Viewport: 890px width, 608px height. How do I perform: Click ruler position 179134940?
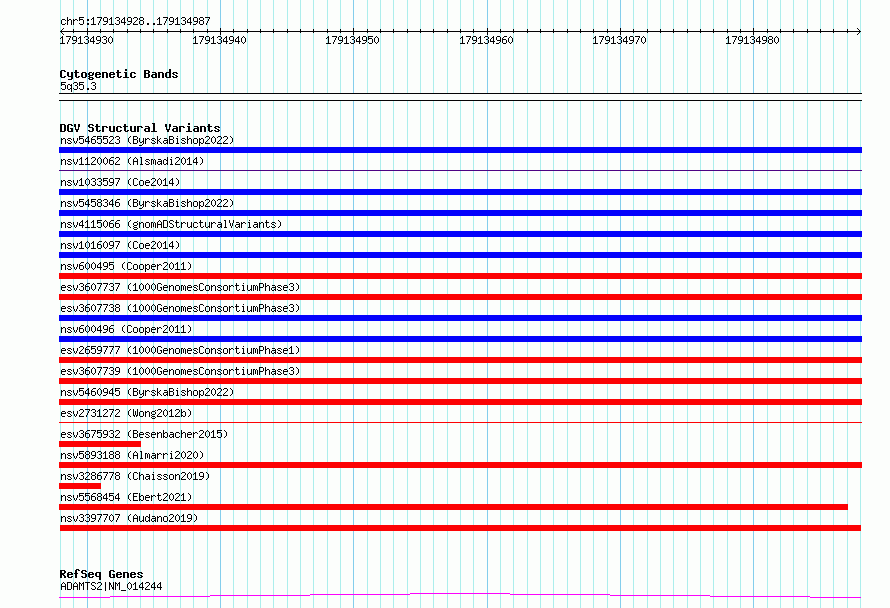coord(219,40)
